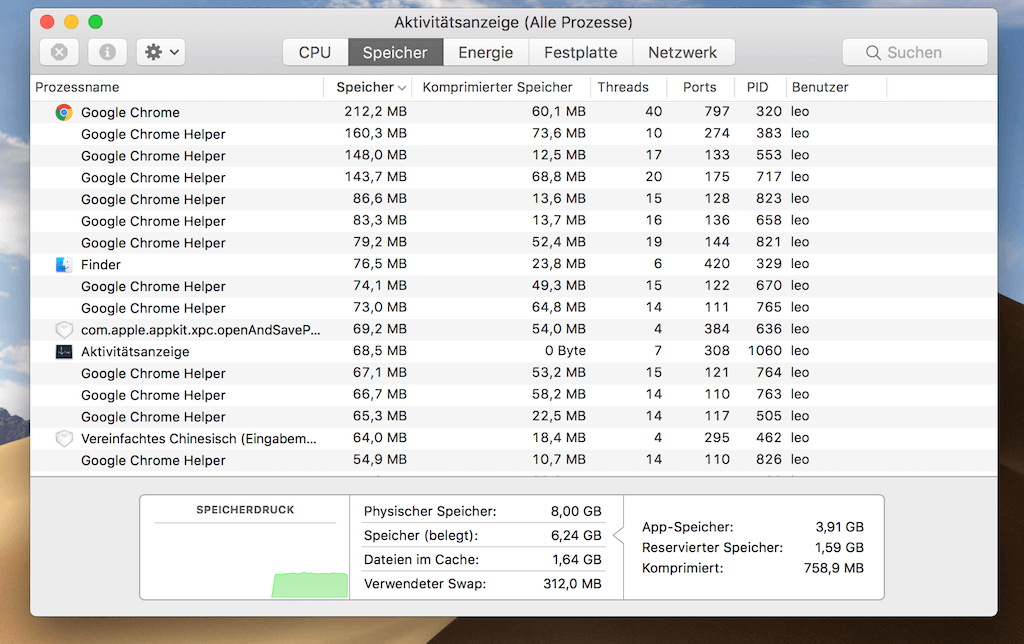Viewport: 1024px width, 644px height.
Task: Select the Speicher tab
Action: 395,52
